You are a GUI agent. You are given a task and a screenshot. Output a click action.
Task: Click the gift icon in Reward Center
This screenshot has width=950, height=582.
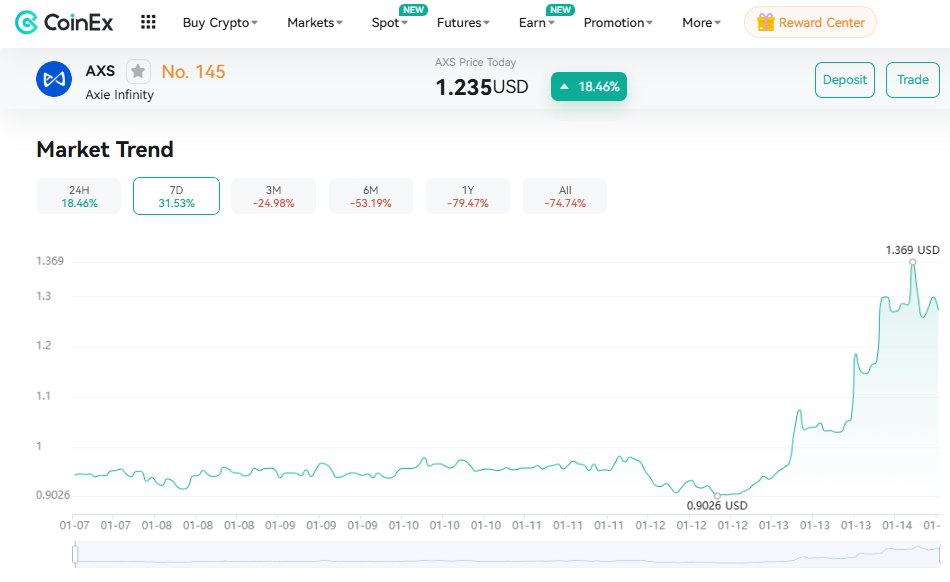765,22
